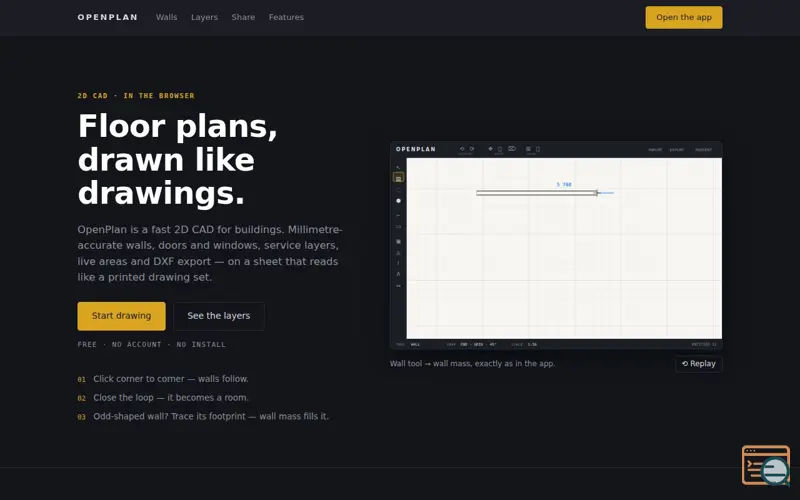Screen dimensions: 800x500
Task: Click the See the layers button
Action: [x=219, y=316]
